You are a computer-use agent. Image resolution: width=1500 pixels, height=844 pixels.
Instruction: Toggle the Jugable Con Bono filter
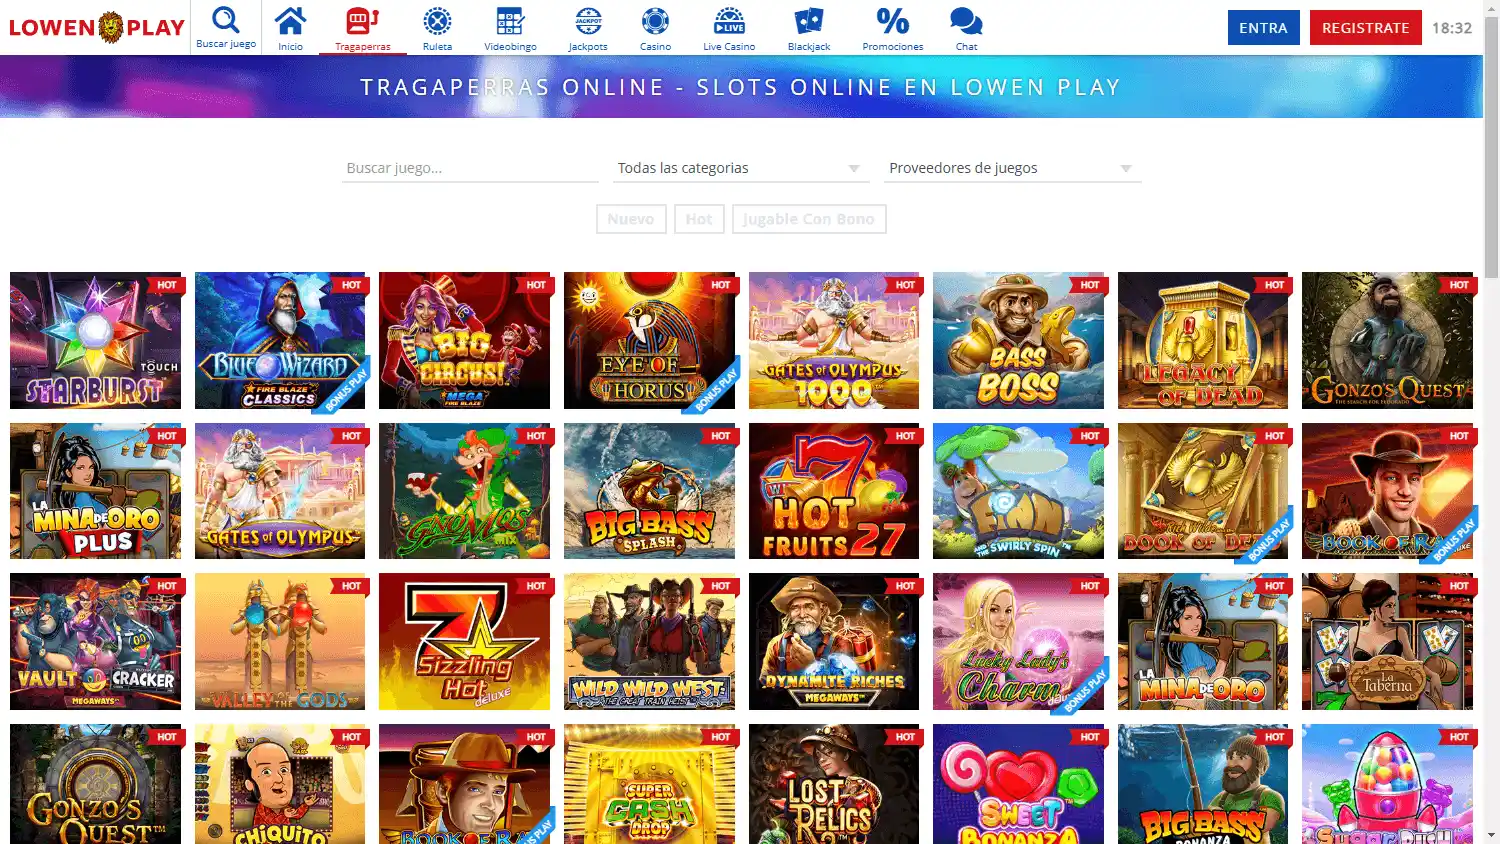[809, 219]
